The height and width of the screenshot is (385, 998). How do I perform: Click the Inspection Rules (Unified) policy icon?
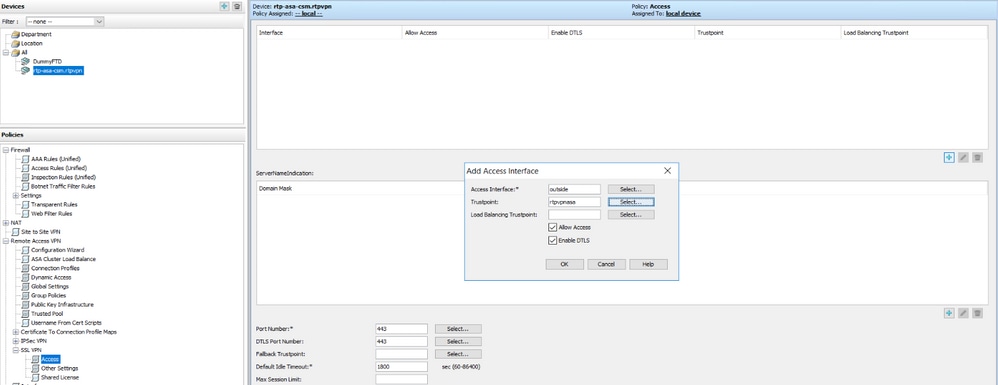(x=25, y=177)
